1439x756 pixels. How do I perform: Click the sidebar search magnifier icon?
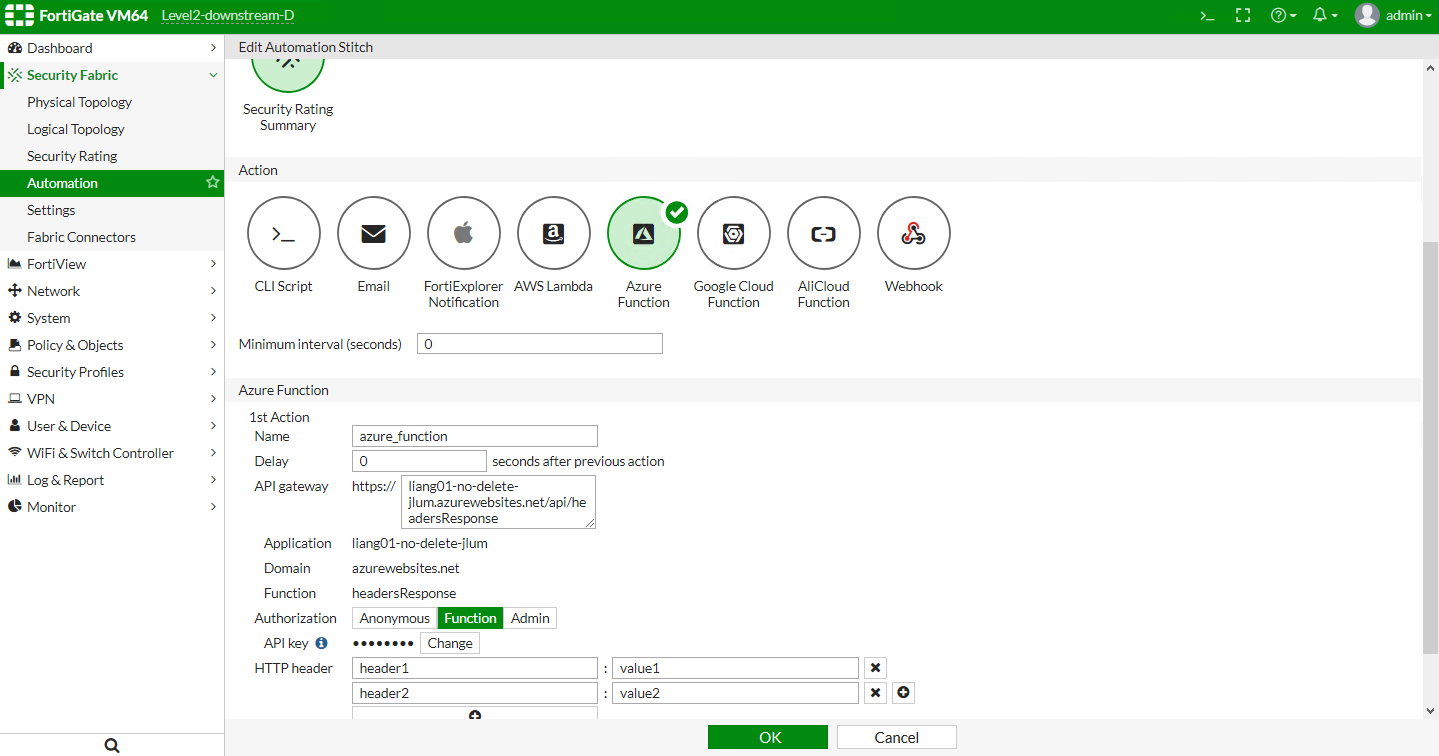click(x=112, y=745)
